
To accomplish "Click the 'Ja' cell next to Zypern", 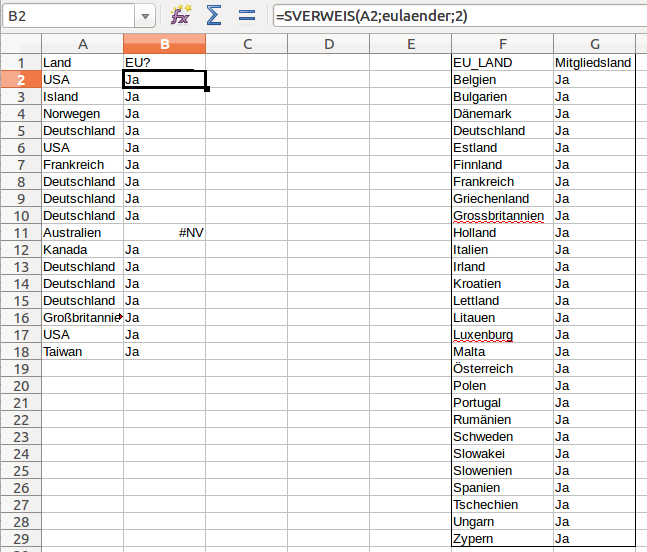I will (594, 539).
